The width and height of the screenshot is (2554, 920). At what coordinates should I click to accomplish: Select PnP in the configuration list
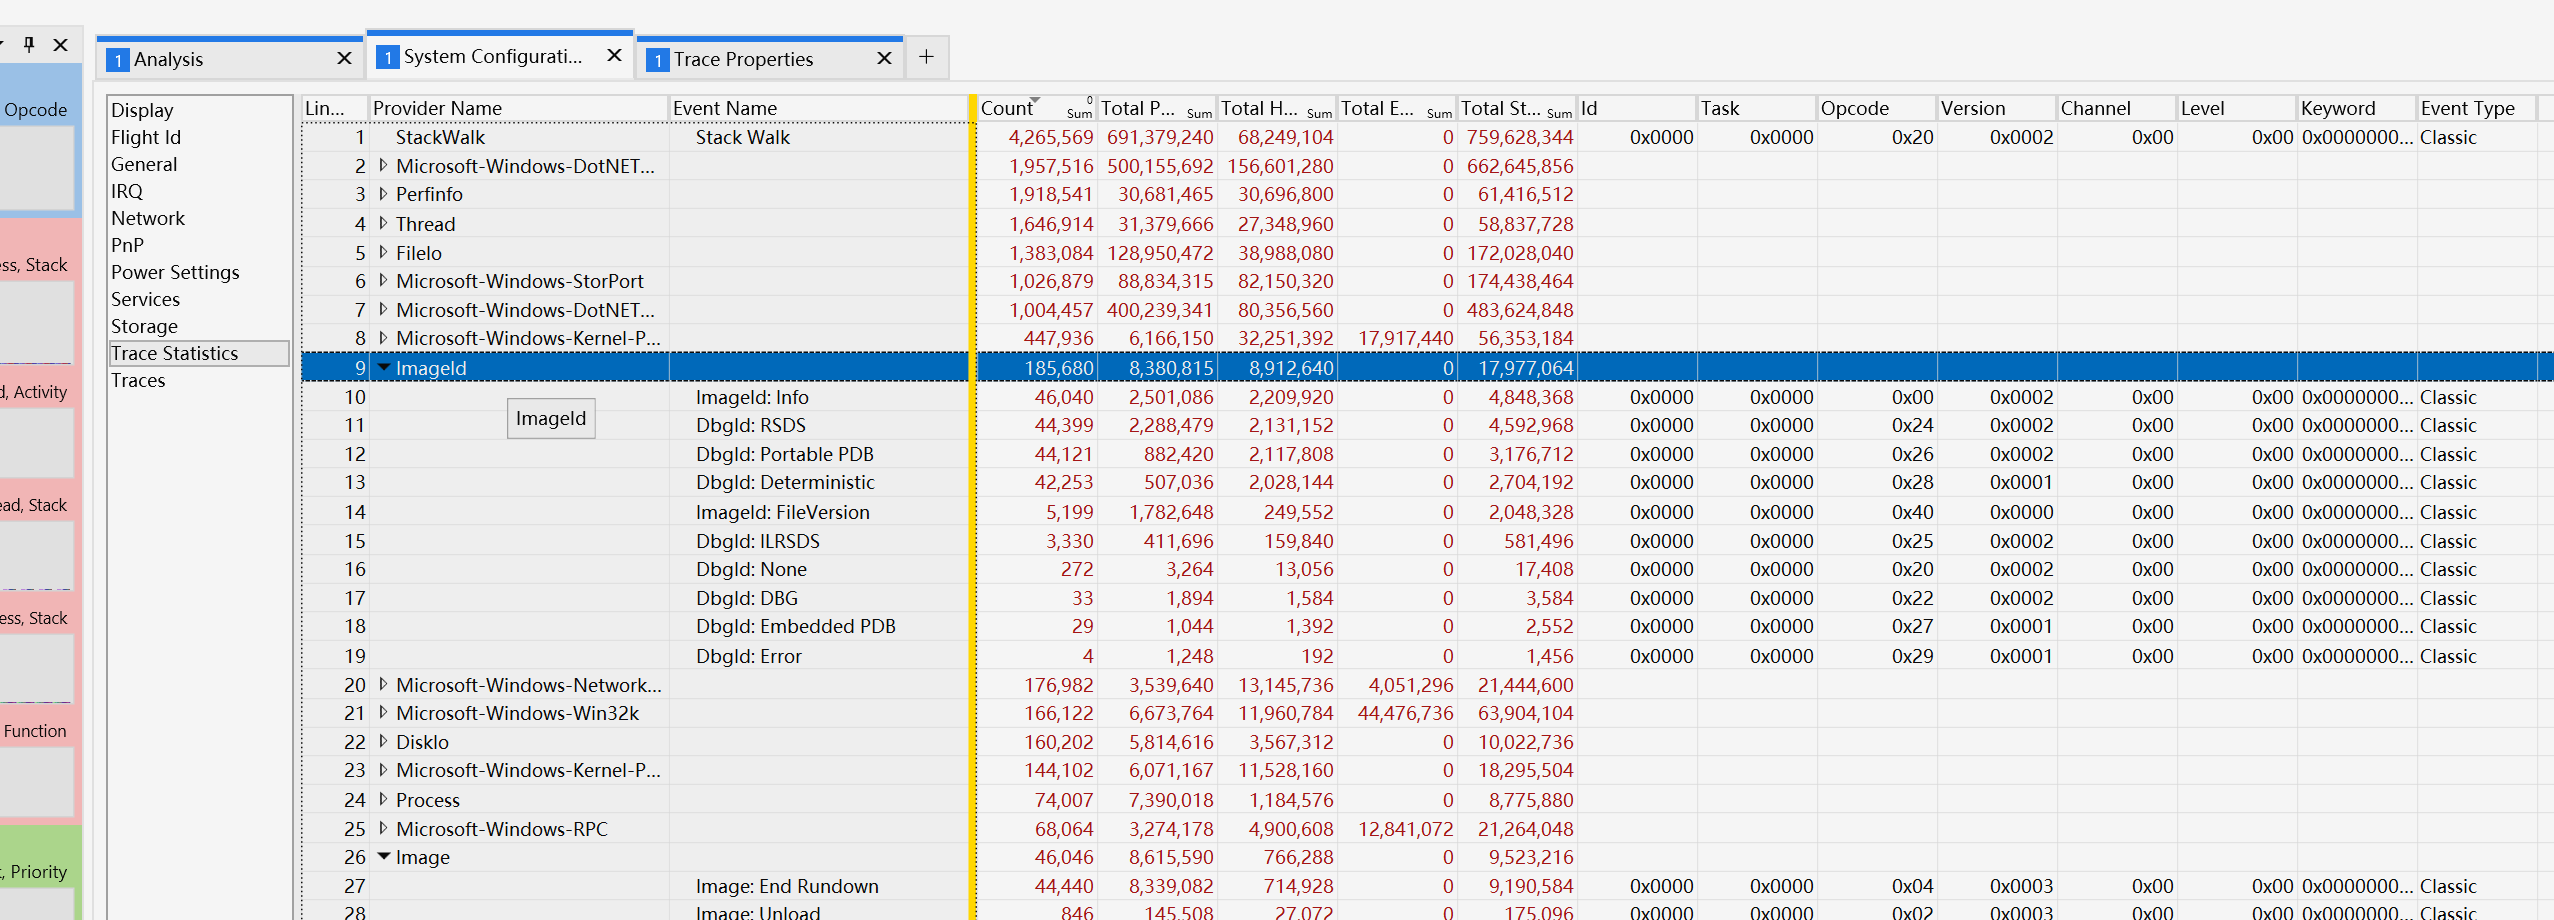(127, 245)
